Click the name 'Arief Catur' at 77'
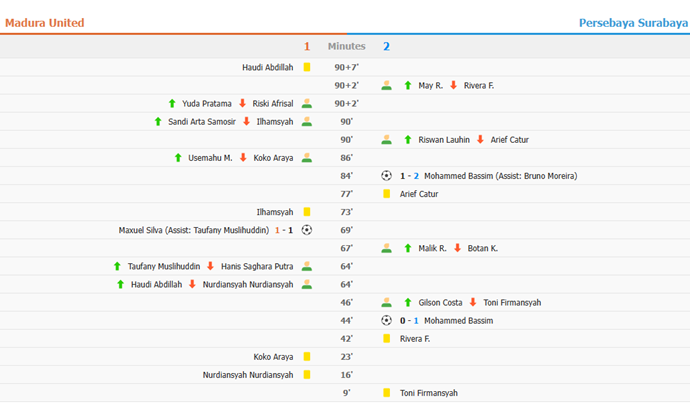Image resolution: width=690 pixels, height=404 pixels. (419, 194)
